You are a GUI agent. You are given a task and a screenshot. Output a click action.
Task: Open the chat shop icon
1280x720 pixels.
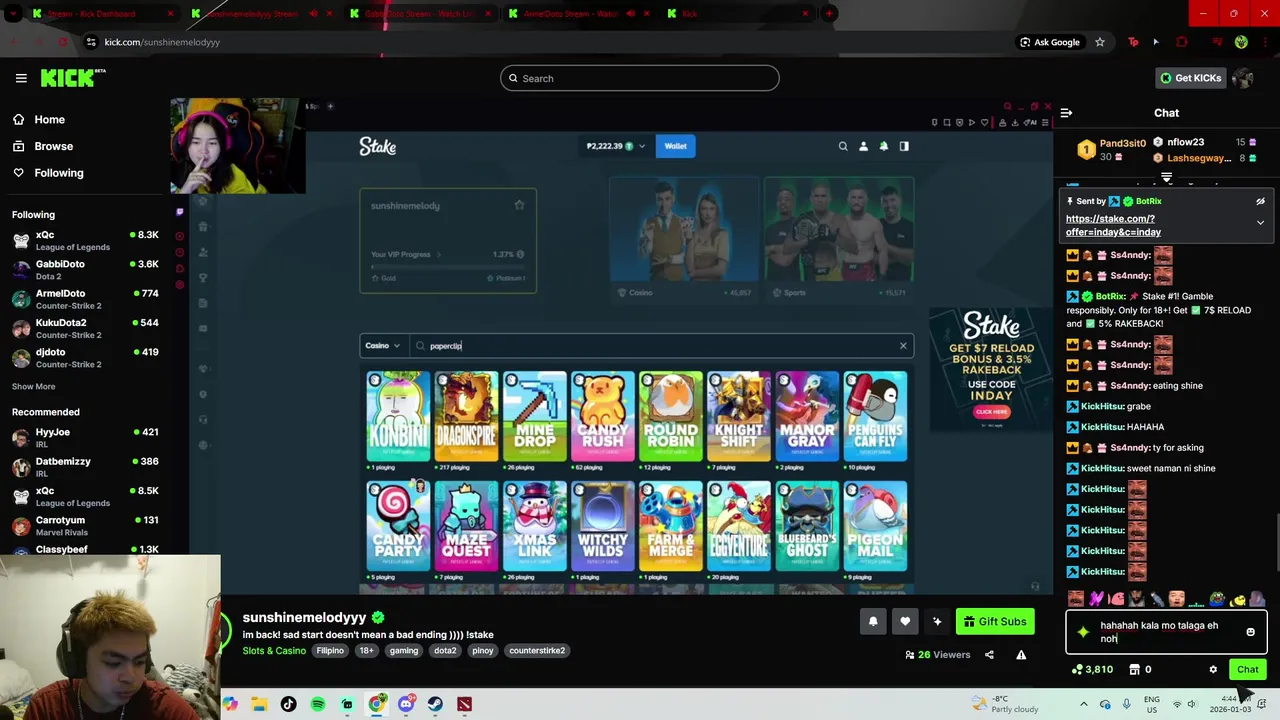click(x=1134, y=670)
